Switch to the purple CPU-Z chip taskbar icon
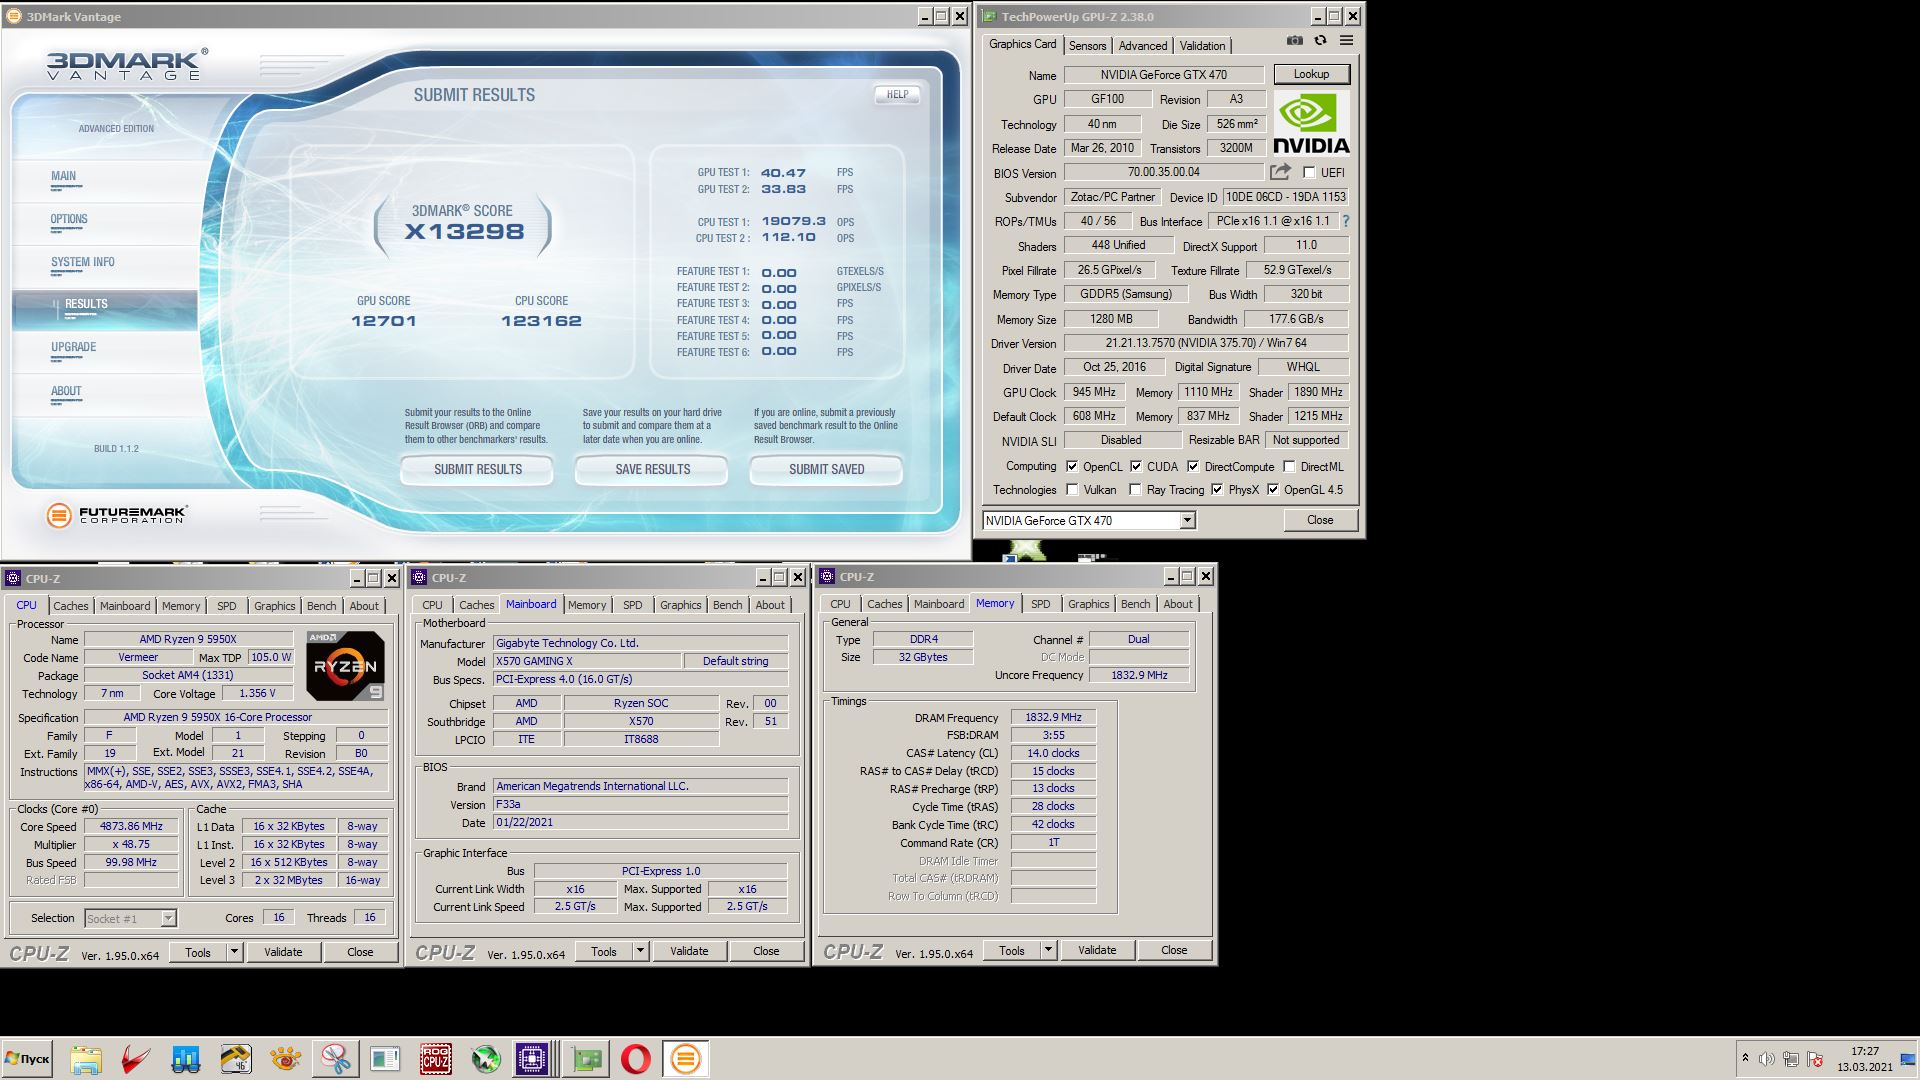This screenshot has width=1920, height=1080. (x=532, y=1059)
